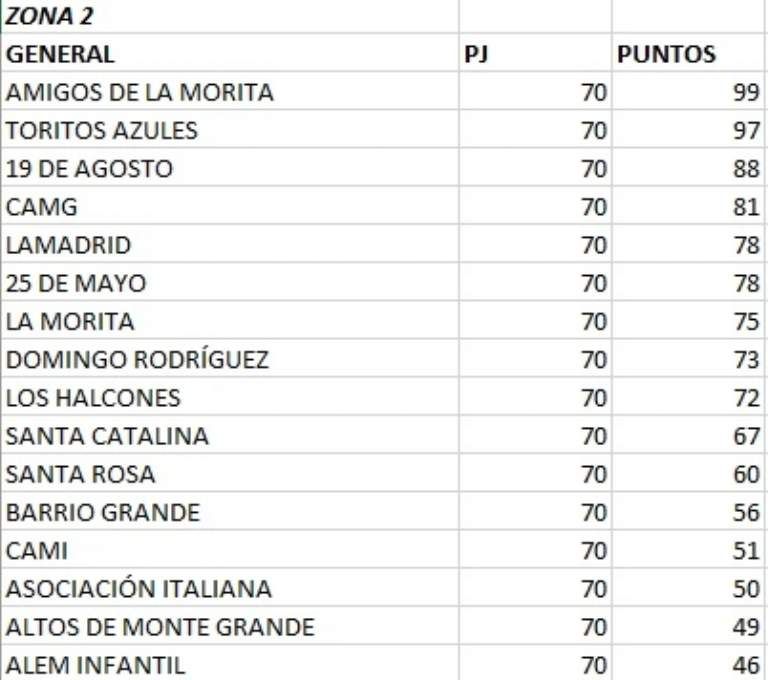Click the PUNTOS column header
Image resolution: width=768 pixels, height=680 pixels.
point(666,54)
